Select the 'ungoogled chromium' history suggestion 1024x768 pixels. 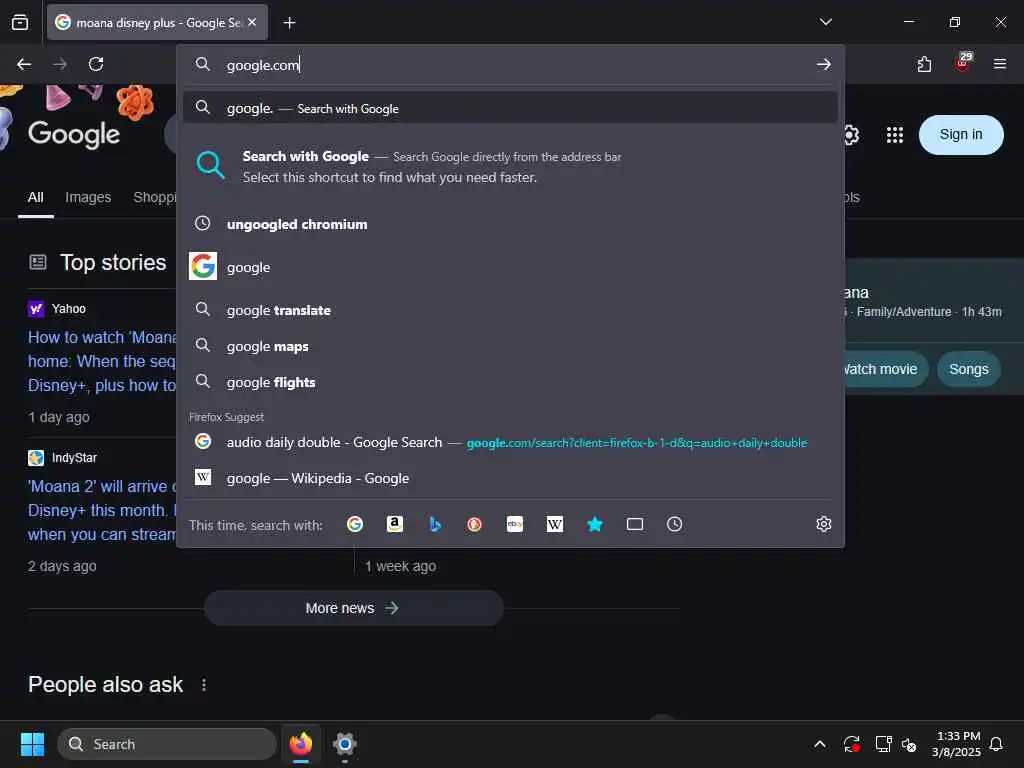[510, 224]
